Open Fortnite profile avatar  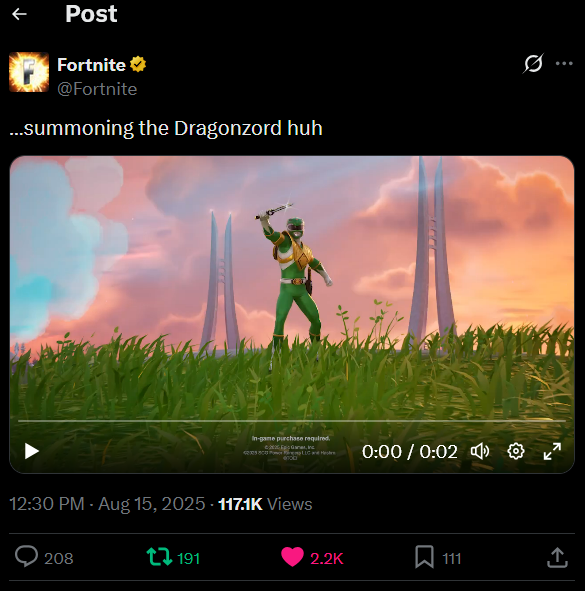pos(29,72)
